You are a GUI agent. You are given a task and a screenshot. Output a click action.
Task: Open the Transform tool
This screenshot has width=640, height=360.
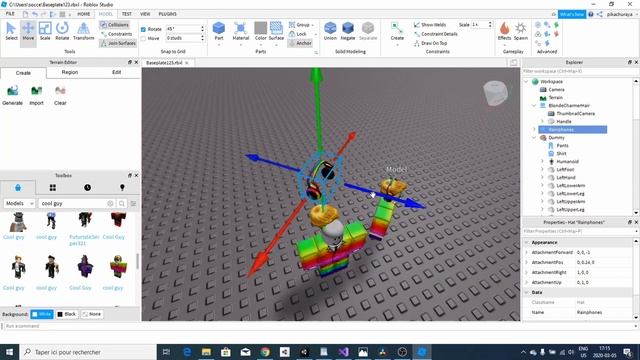coord(84,31)
